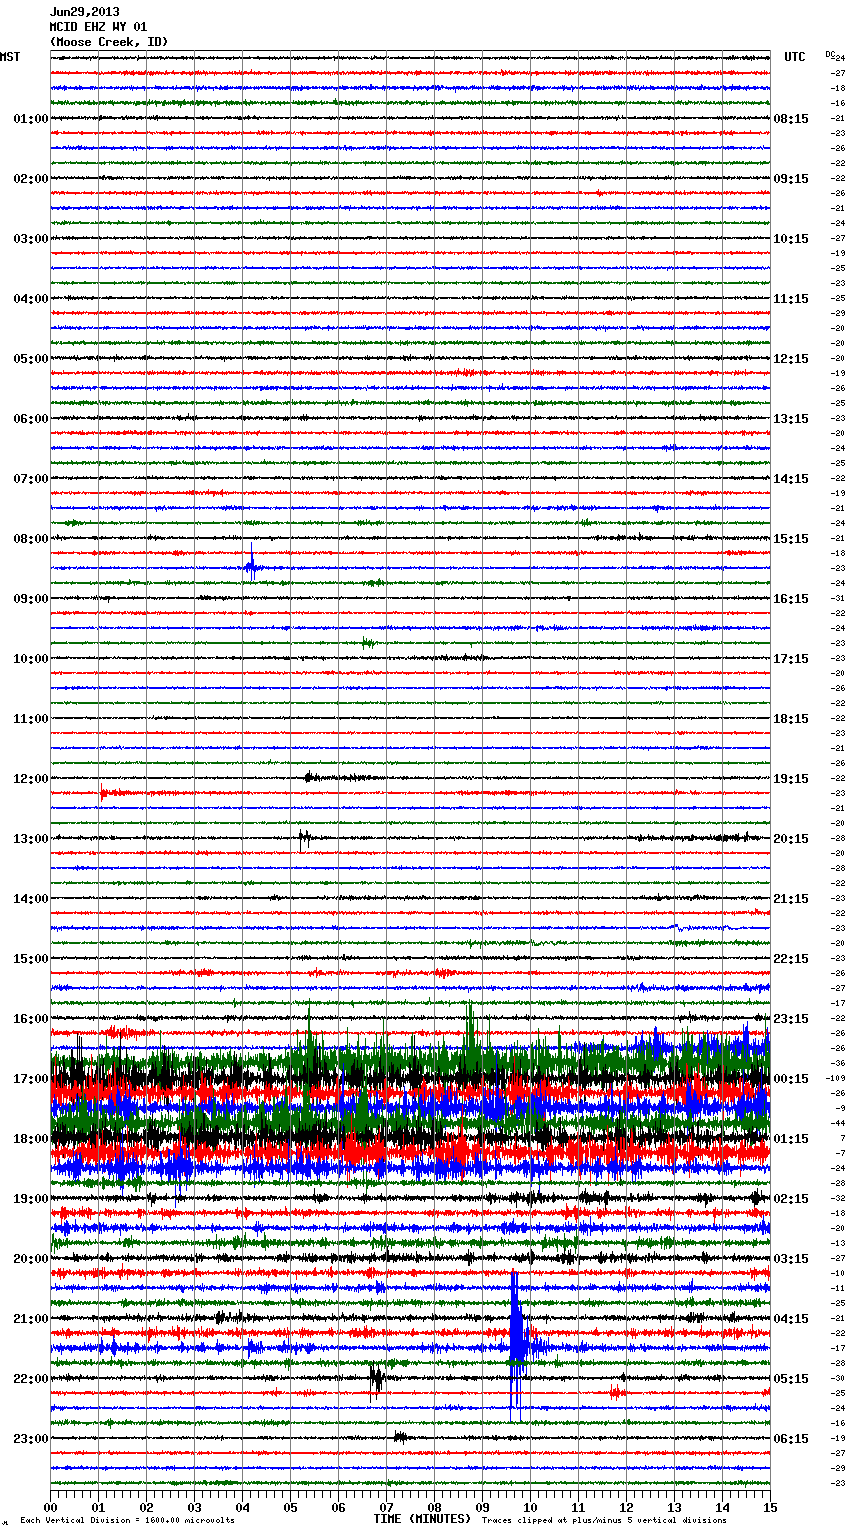Click the -109 DC offset value
The image size is (850, 1534).
tap(838, 1078)
